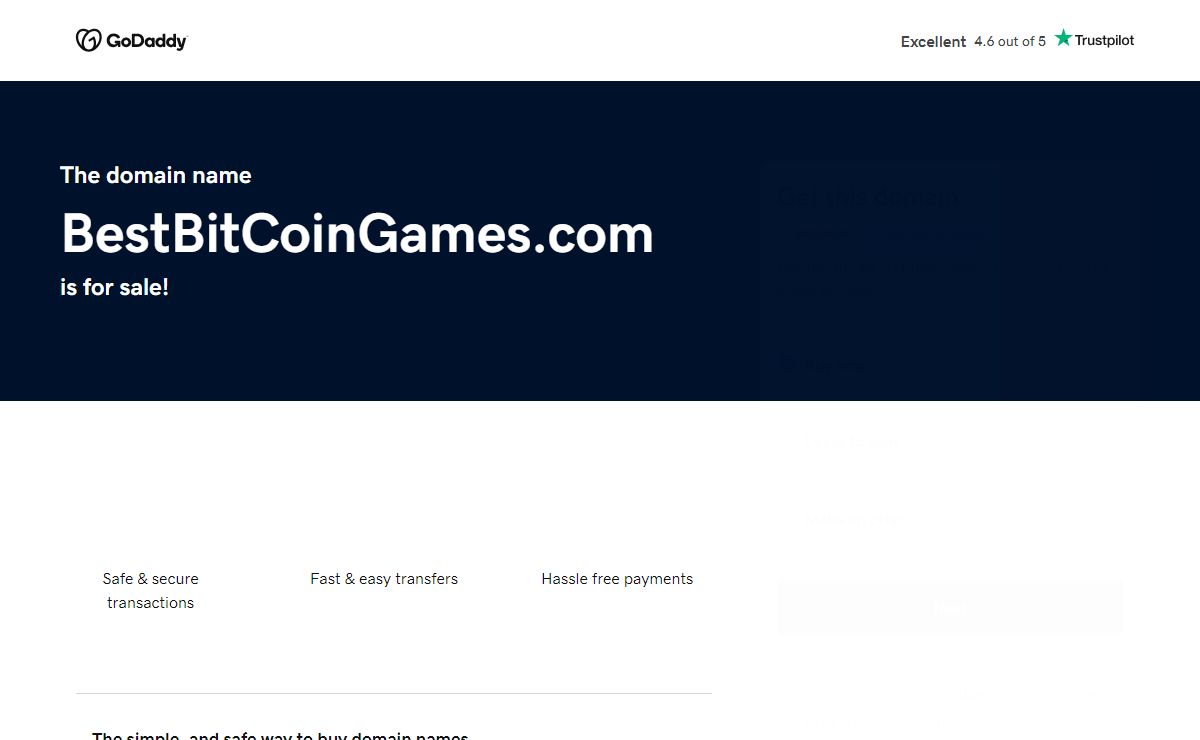This screenshot has height=740, width=1200.
Task: Open the Trustpilot link in header
Action: [x=1095, y=39]
